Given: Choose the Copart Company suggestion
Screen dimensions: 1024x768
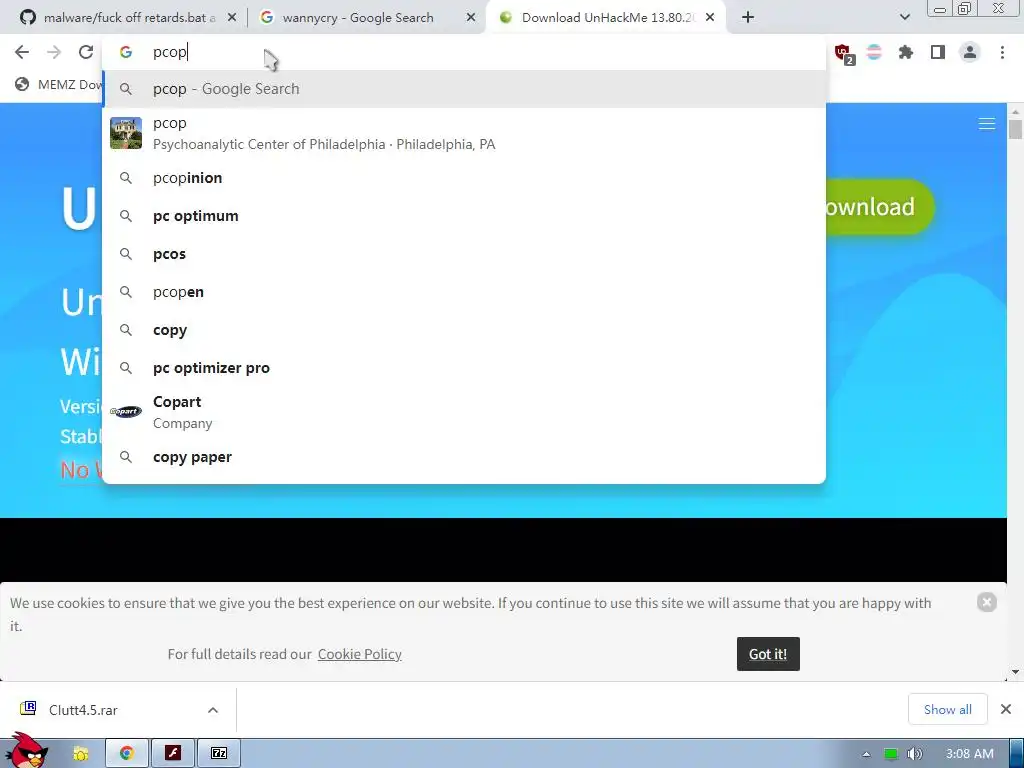Looking at the screenshot, I should [x=464, y=412].
